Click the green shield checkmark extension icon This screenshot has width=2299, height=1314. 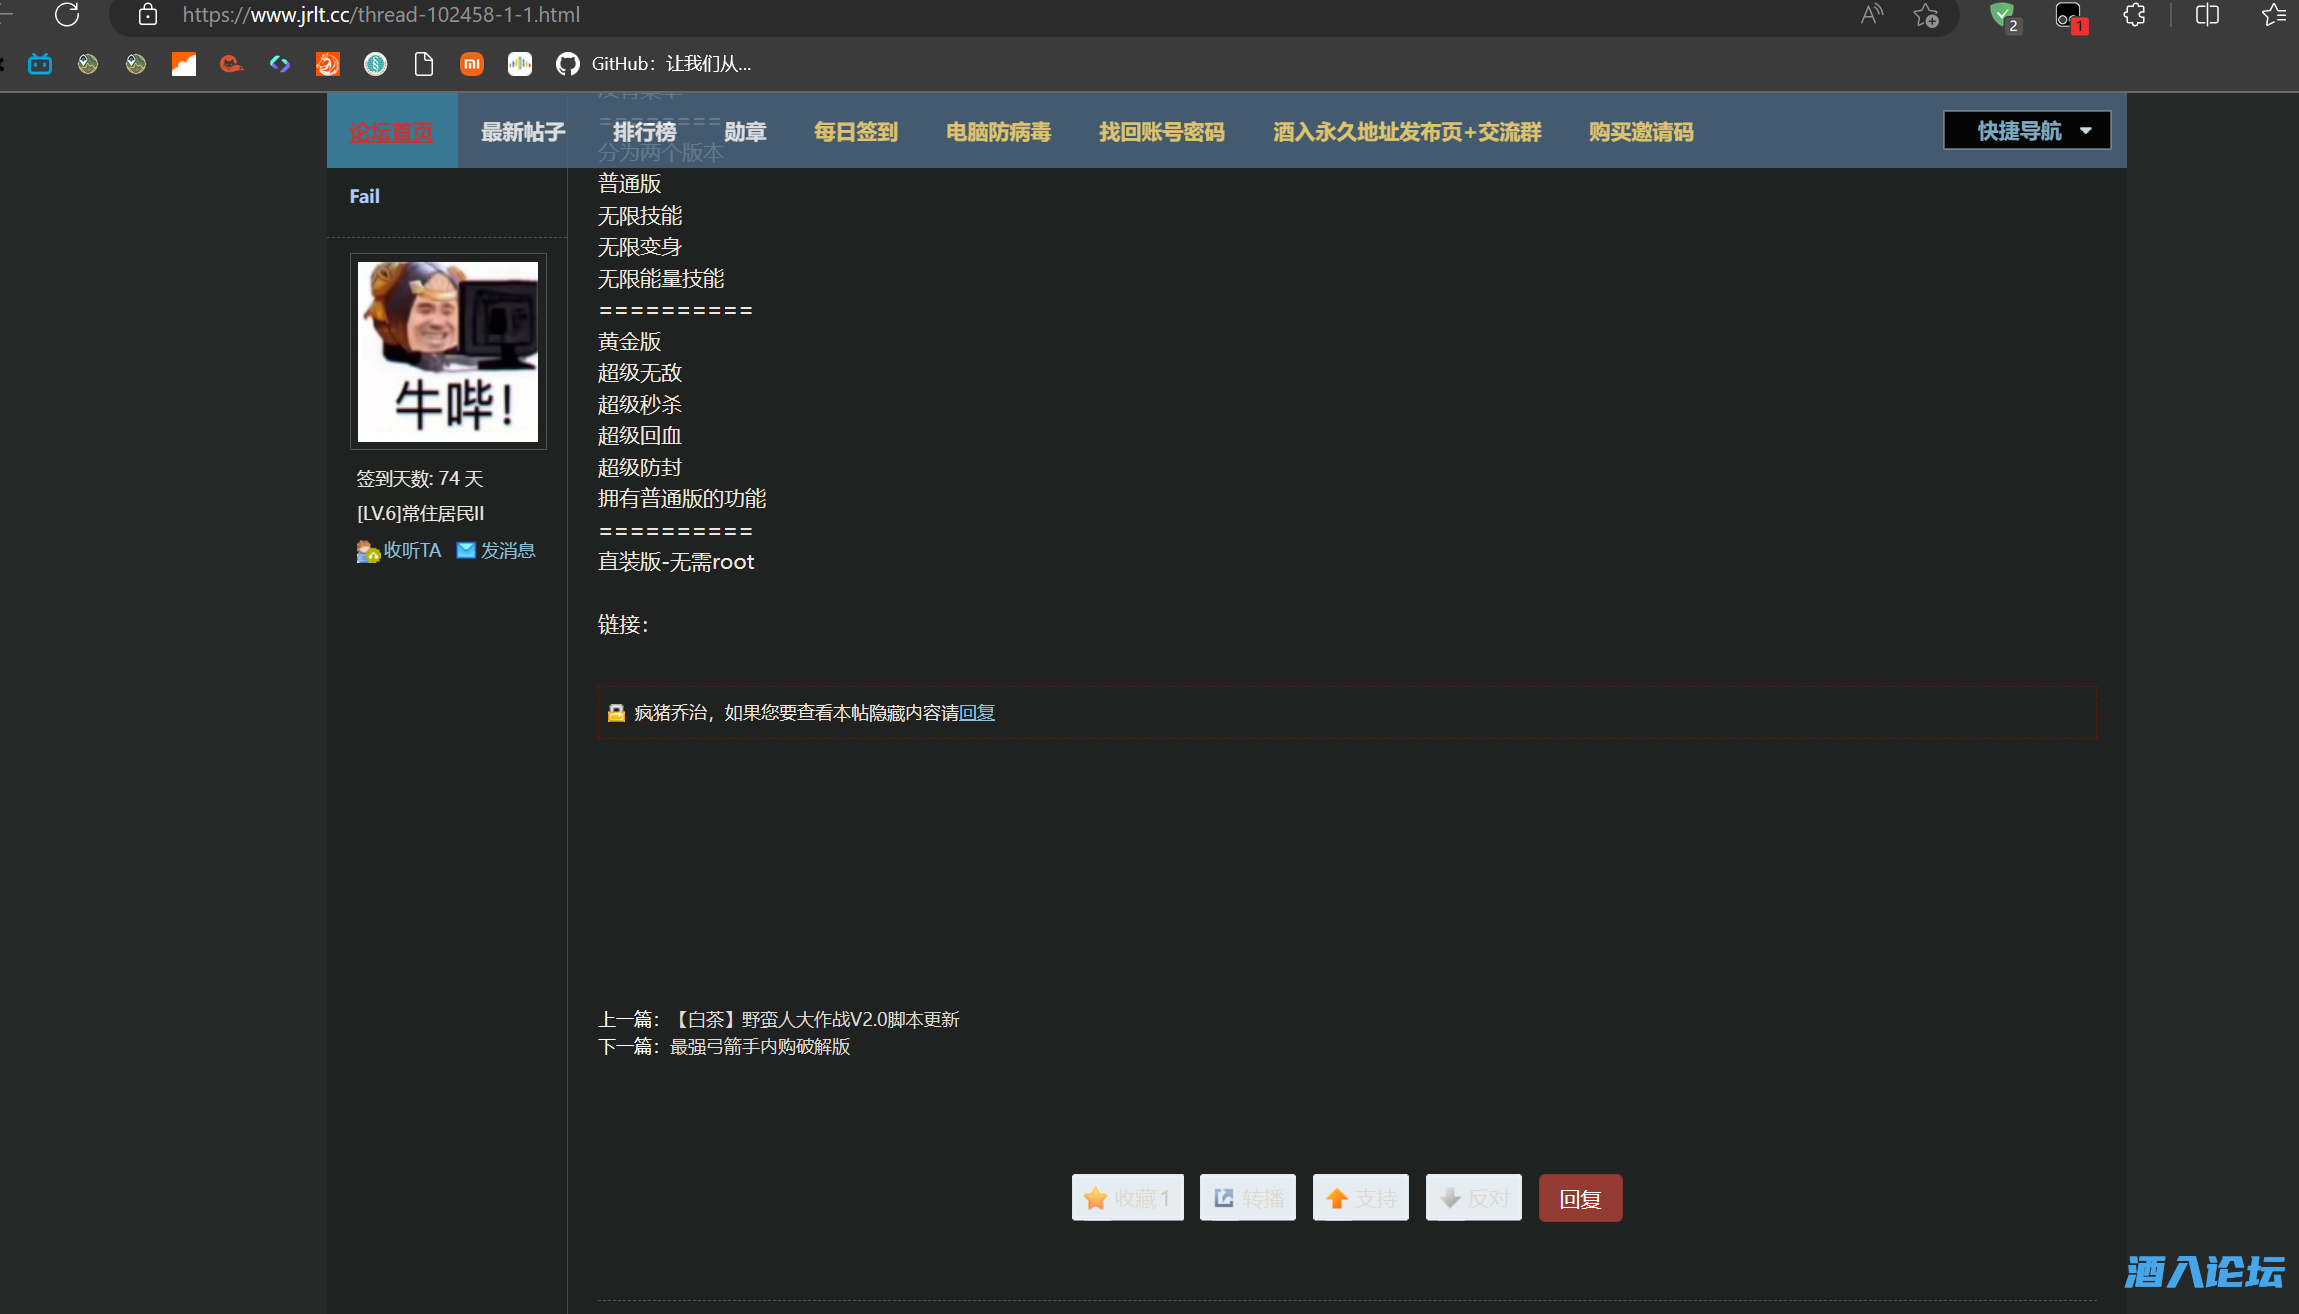tap(2003, 15)
